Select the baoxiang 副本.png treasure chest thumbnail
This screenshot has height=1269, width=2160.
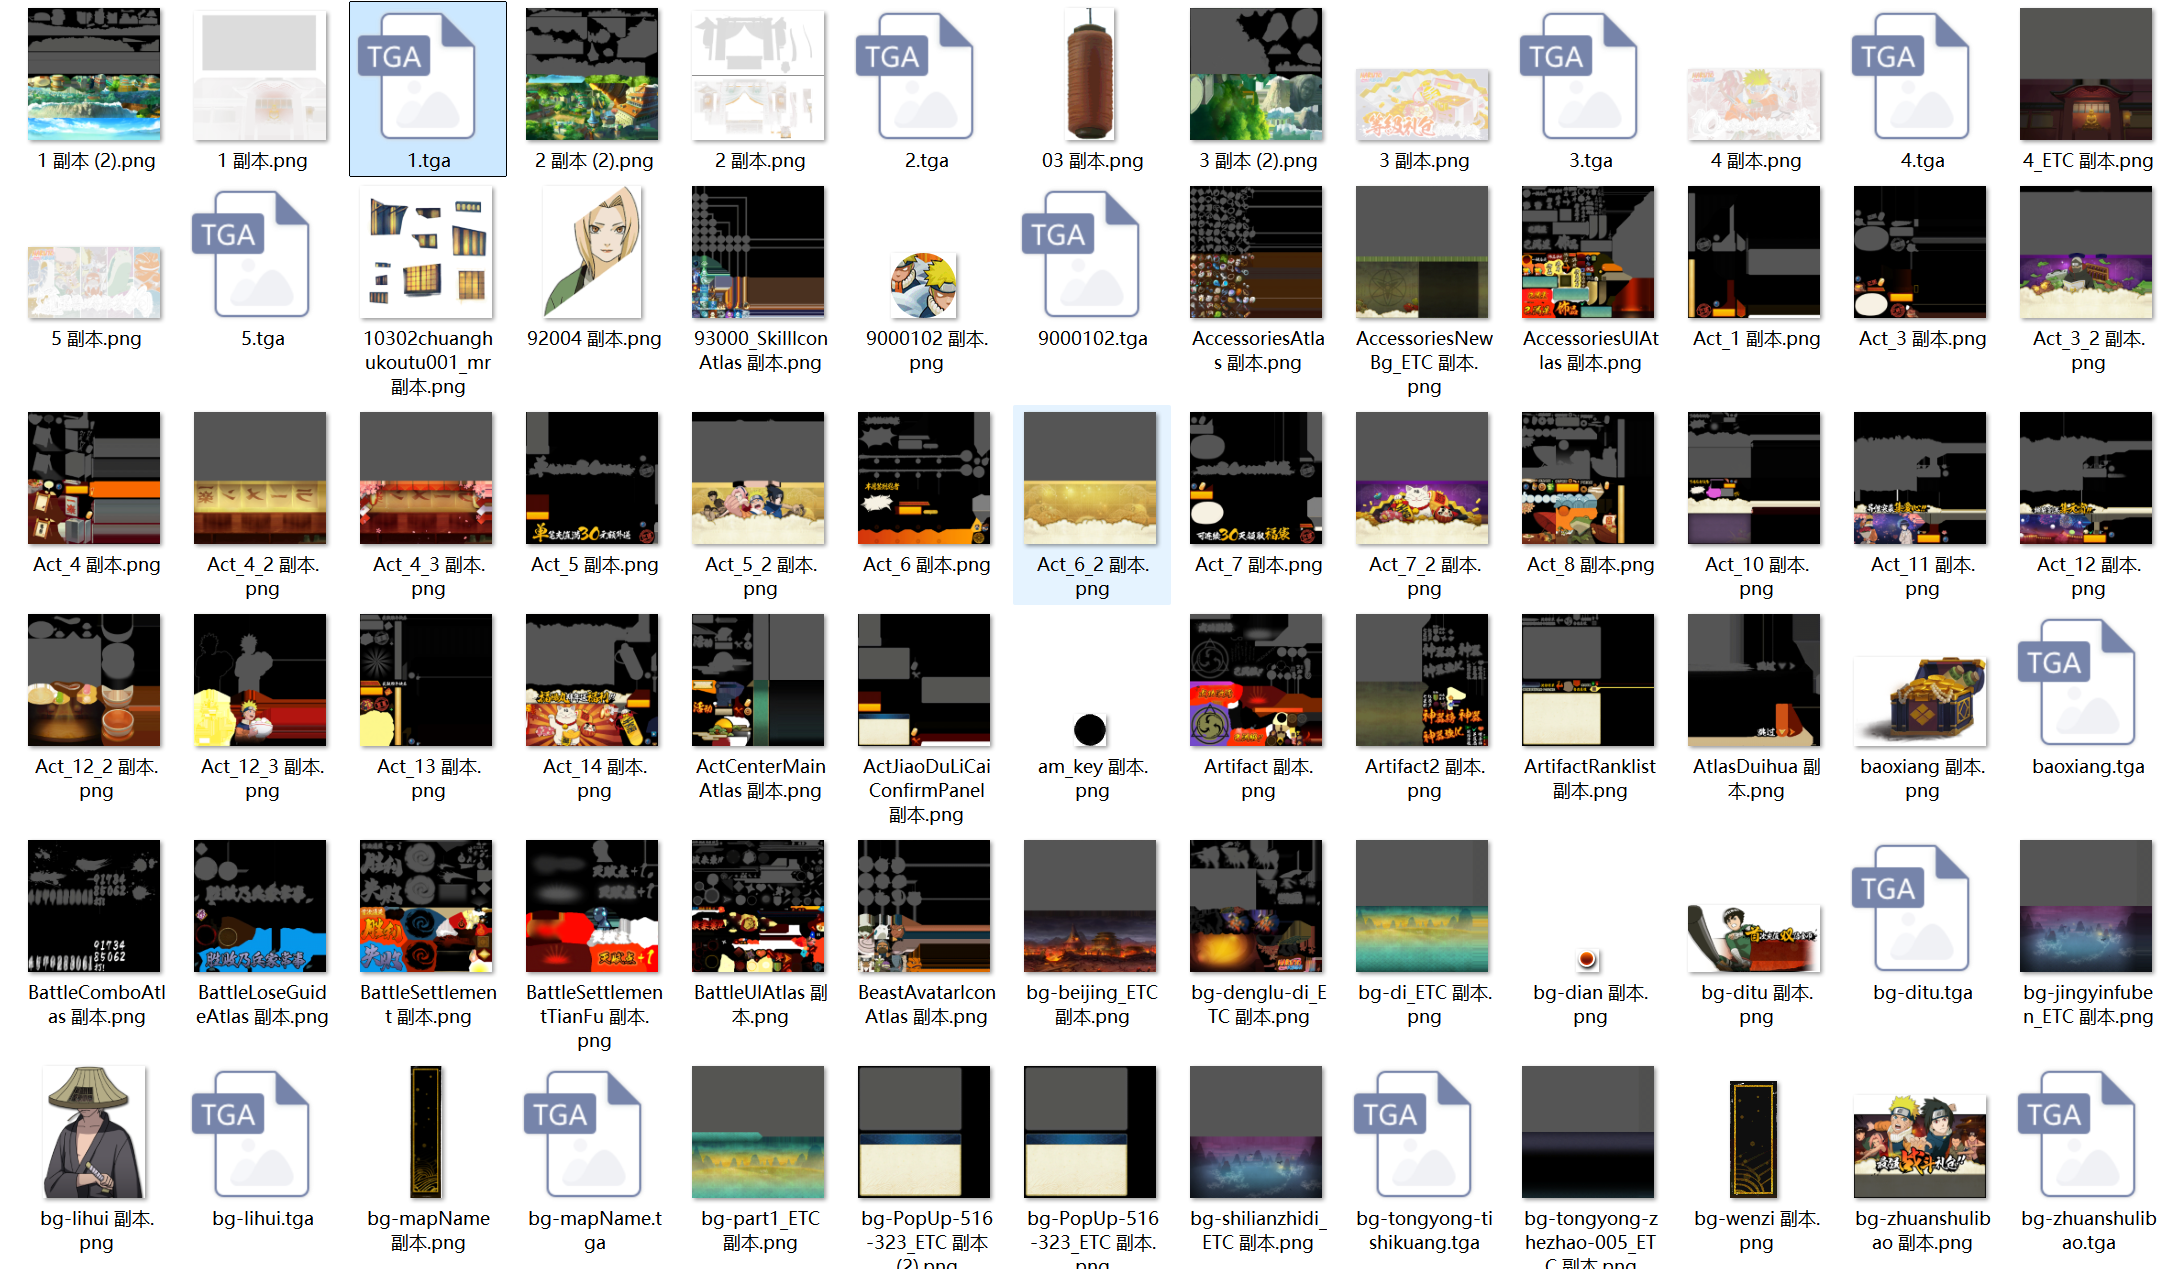[1920, 702]
